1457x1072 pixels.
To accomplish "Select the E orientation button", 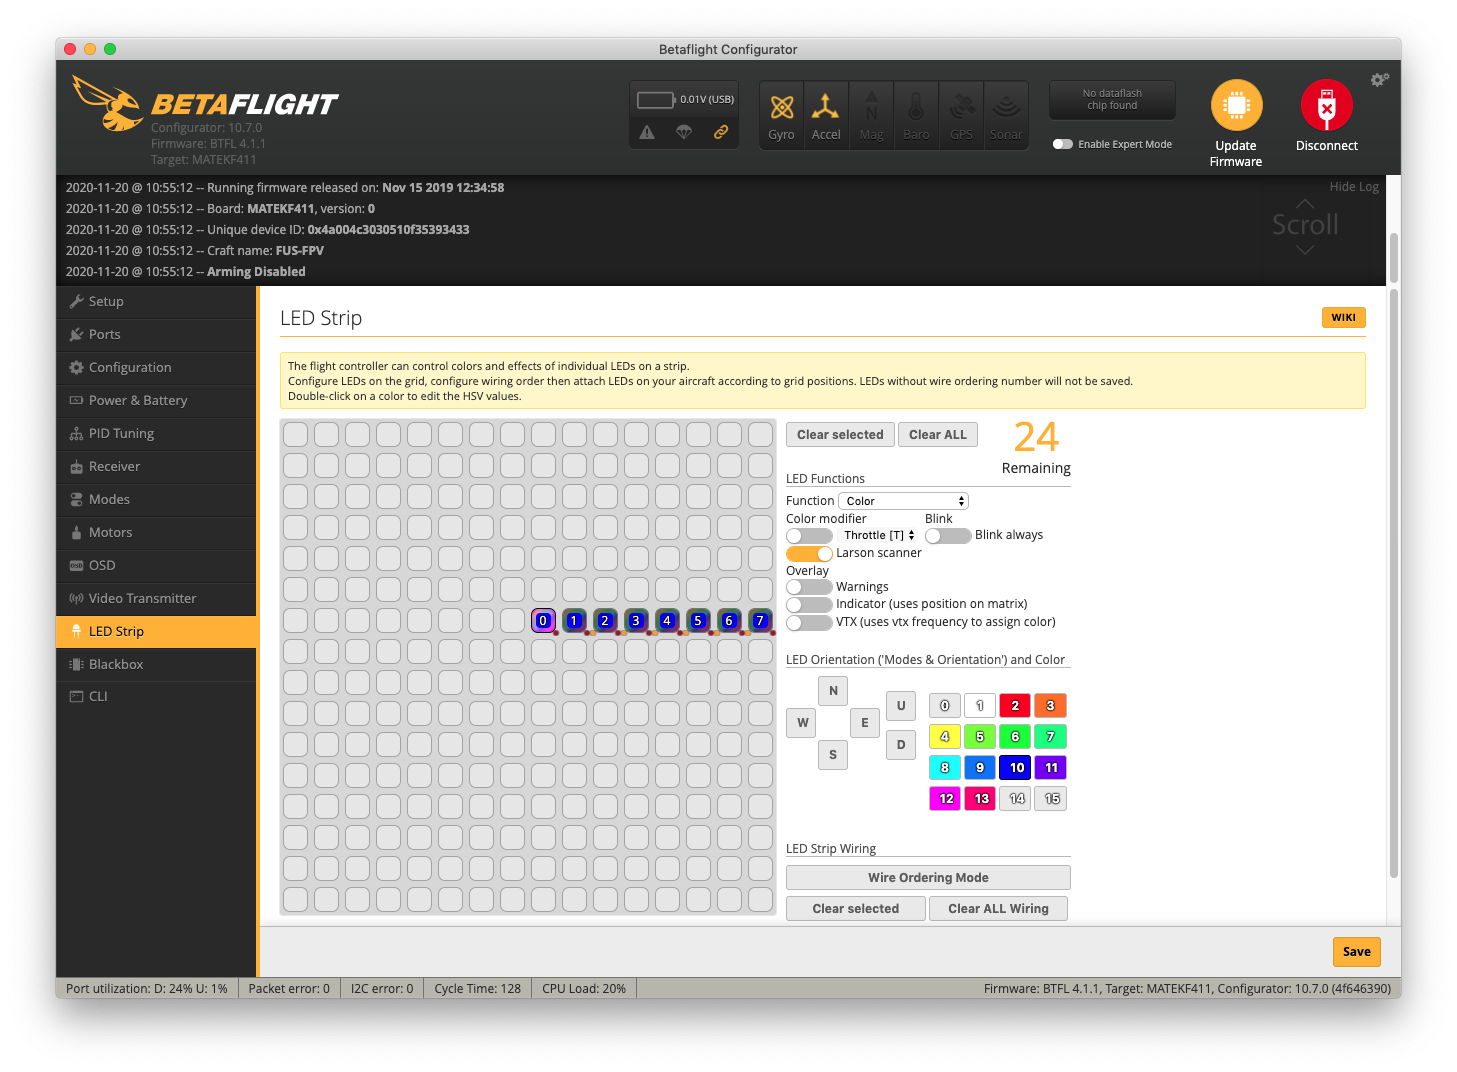I will pyautogui.click(x=865, y=723).
